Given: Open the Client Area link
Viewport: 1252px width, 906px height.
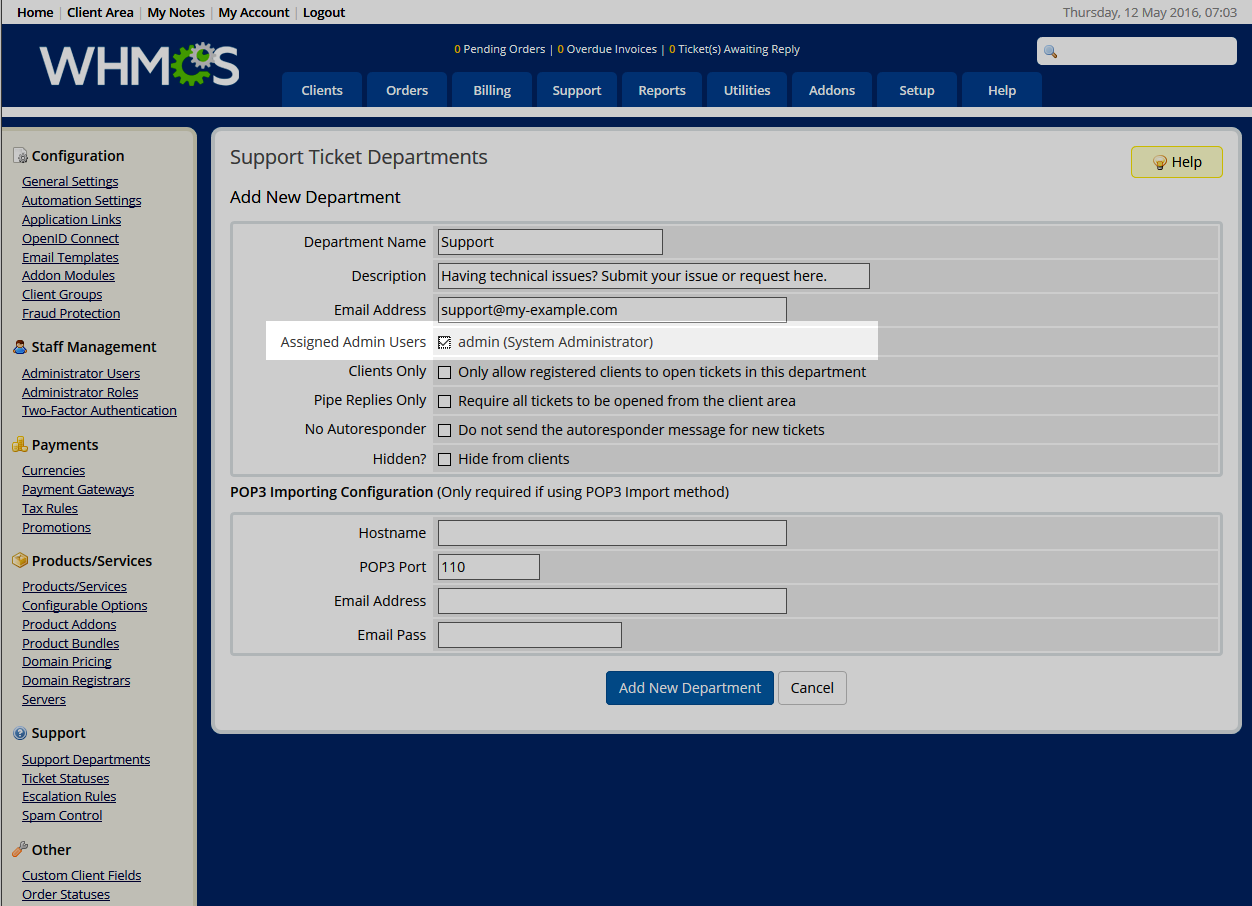Looking at the screenshot, I should 100,13.
